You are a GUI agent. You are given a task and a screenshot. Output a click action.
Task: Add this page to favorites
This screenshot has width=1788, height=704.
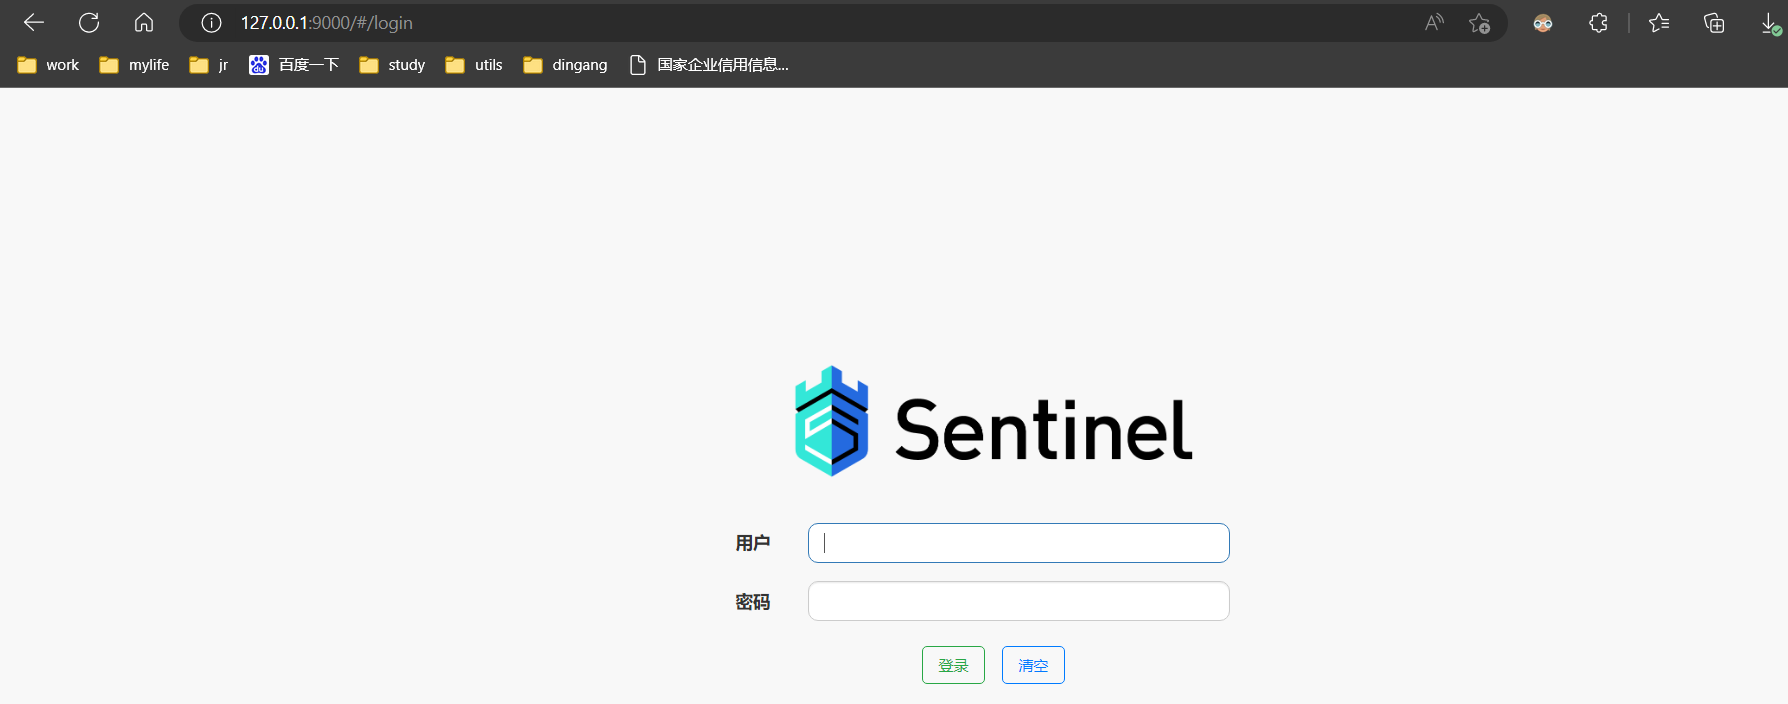[x=1479, y=23]
